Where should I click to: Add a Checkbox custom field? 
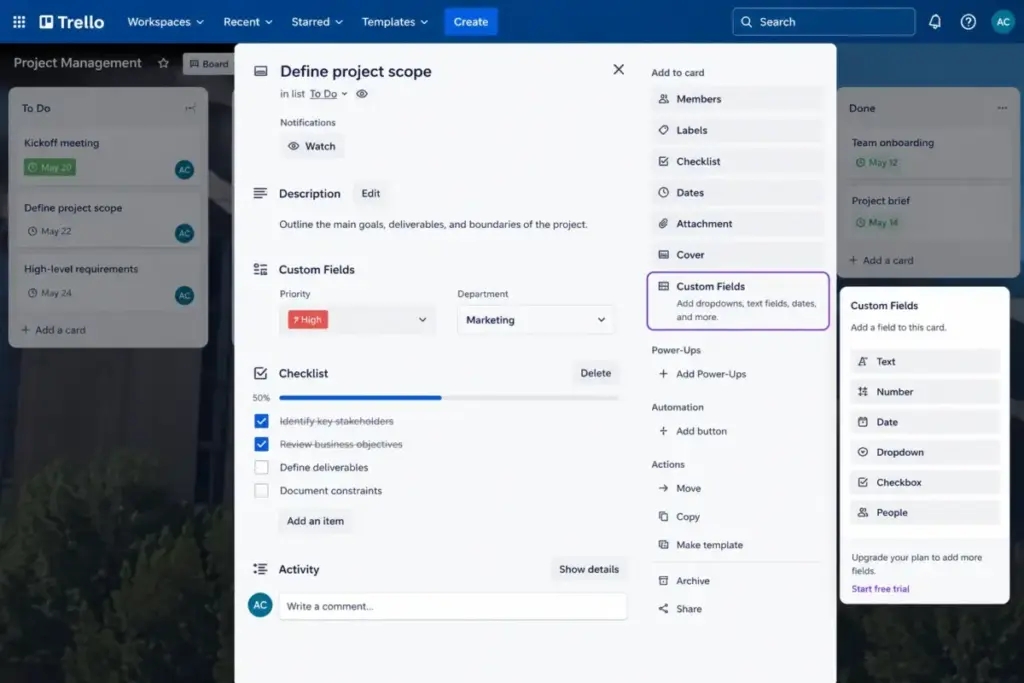[x=925, y=483]
